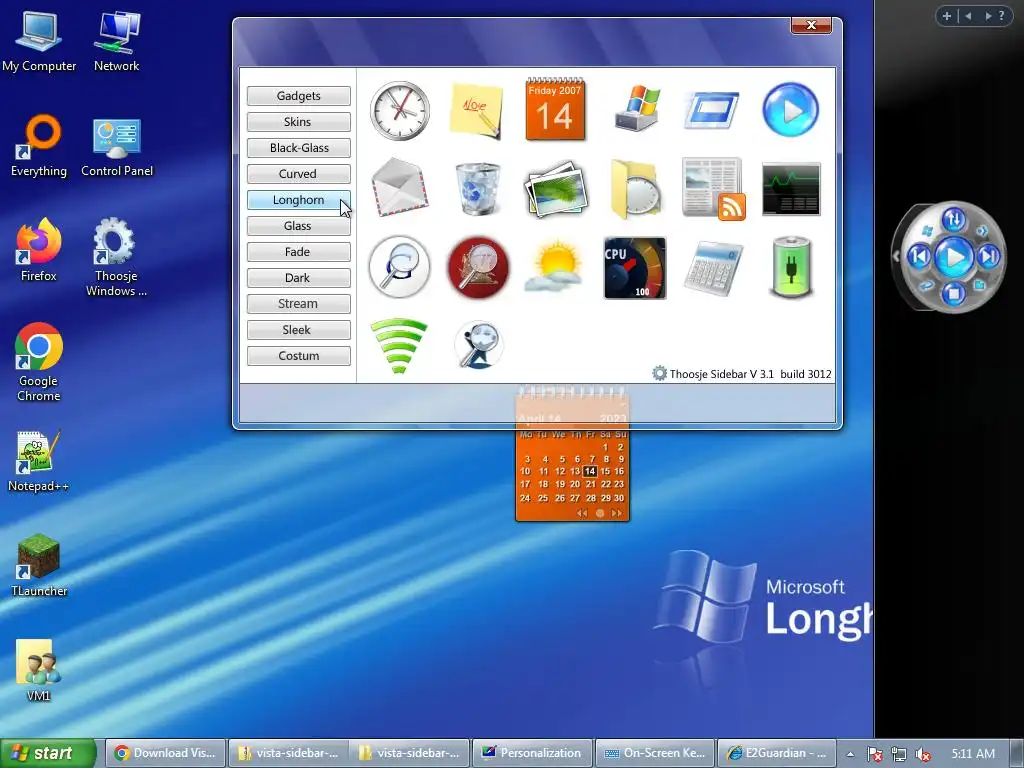Stop playback on the round player gadget
Viewport: 1024px width, 768px height.
pos(953,293)
